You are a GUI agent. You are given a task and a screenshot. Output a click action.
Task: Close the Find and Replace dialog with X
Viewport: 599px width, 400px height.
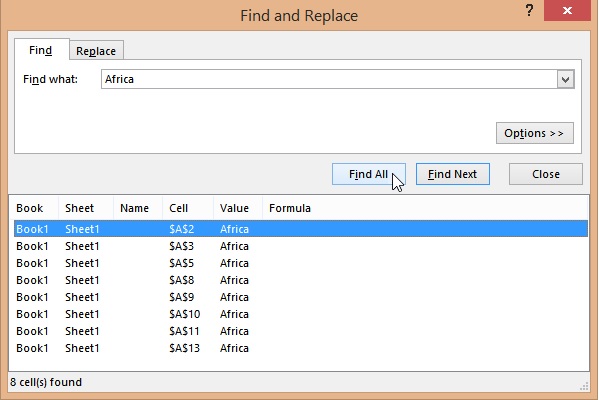click(x=567, y=10)
